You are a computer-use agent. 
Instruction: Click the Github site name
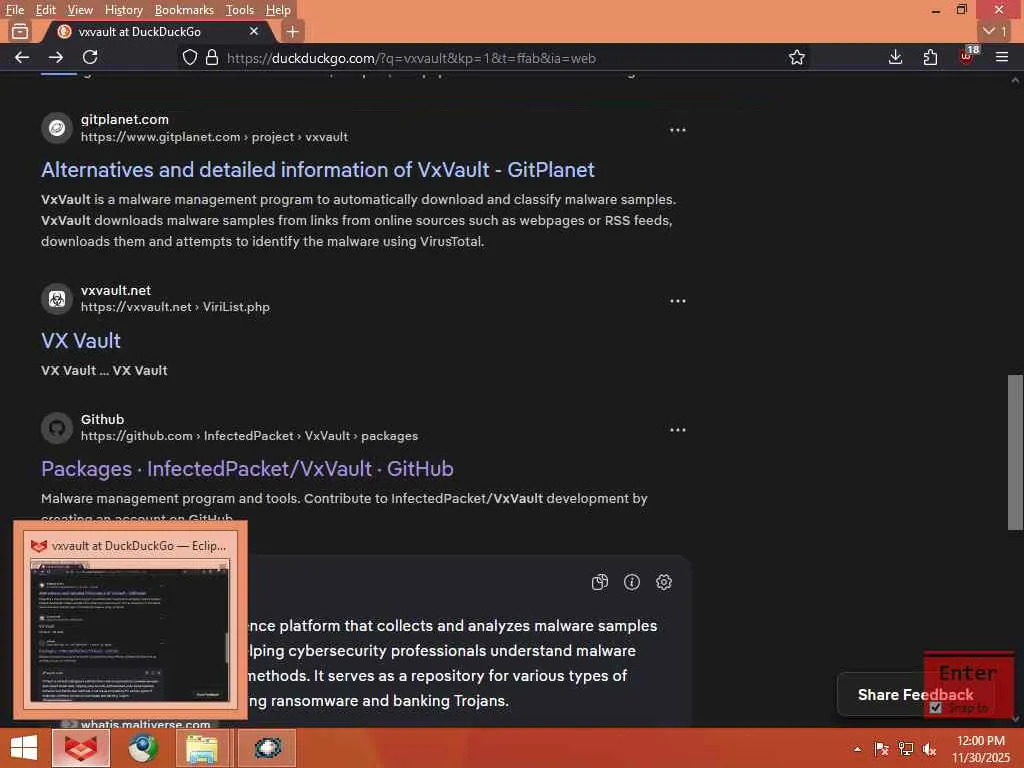coord(103,419)
